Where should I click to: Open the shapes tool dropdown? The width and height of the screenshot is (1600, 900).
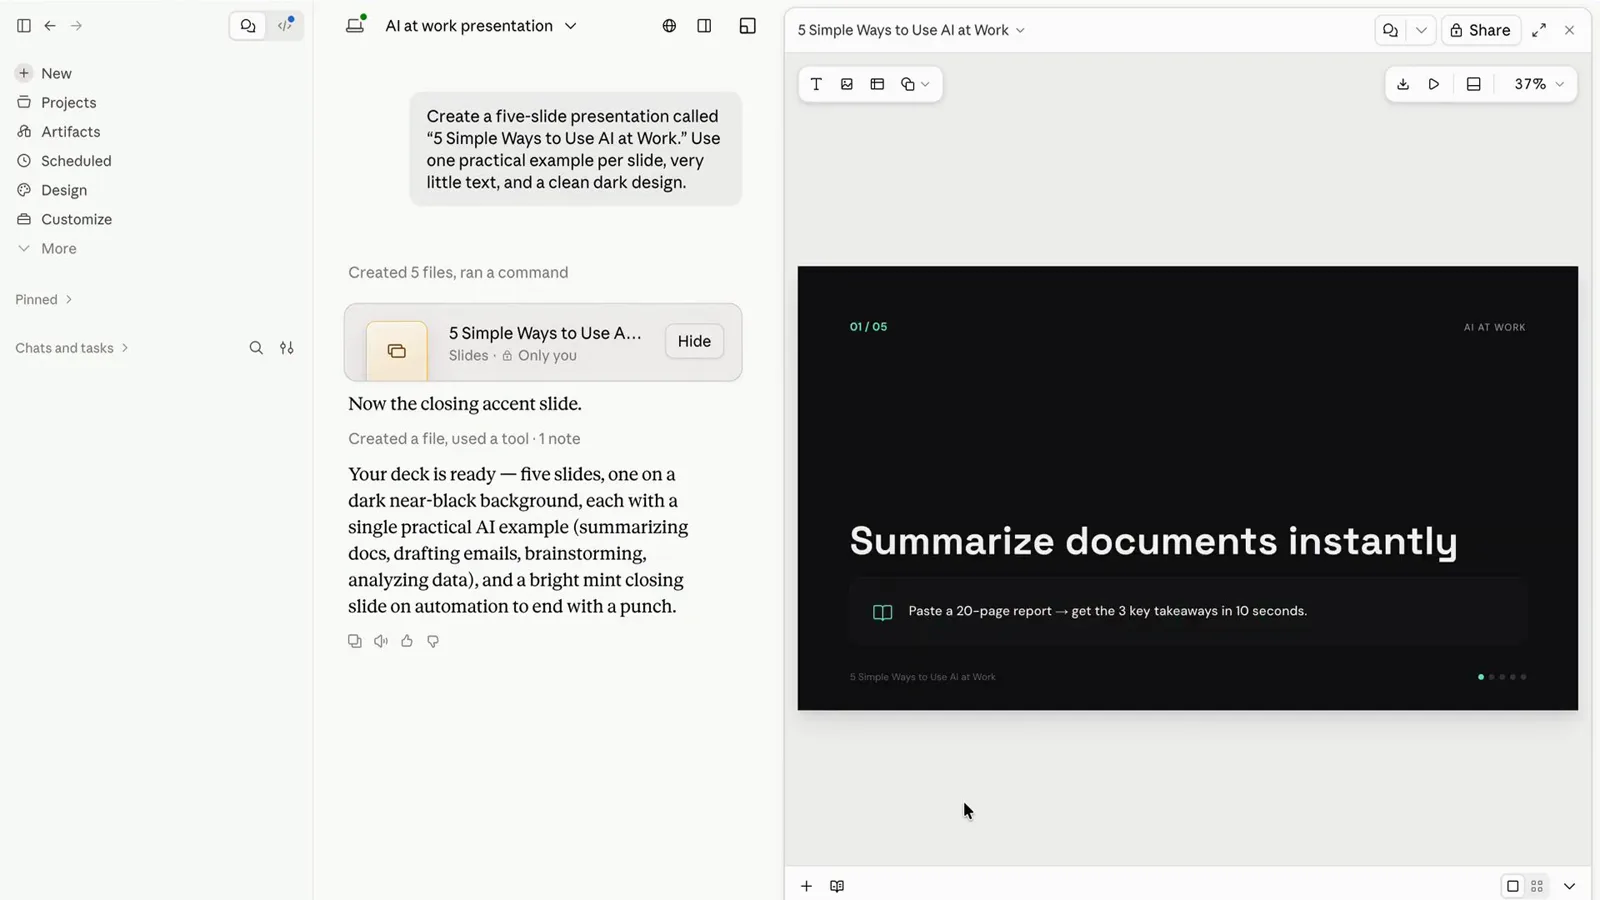(x=914, y=84)
